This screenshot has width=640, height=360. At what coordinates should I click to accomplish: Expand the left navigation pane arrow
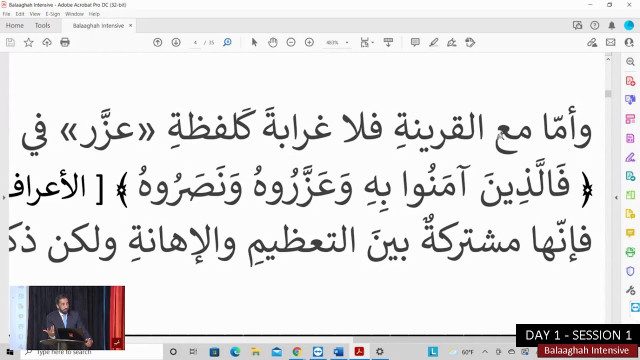(4, 198)
